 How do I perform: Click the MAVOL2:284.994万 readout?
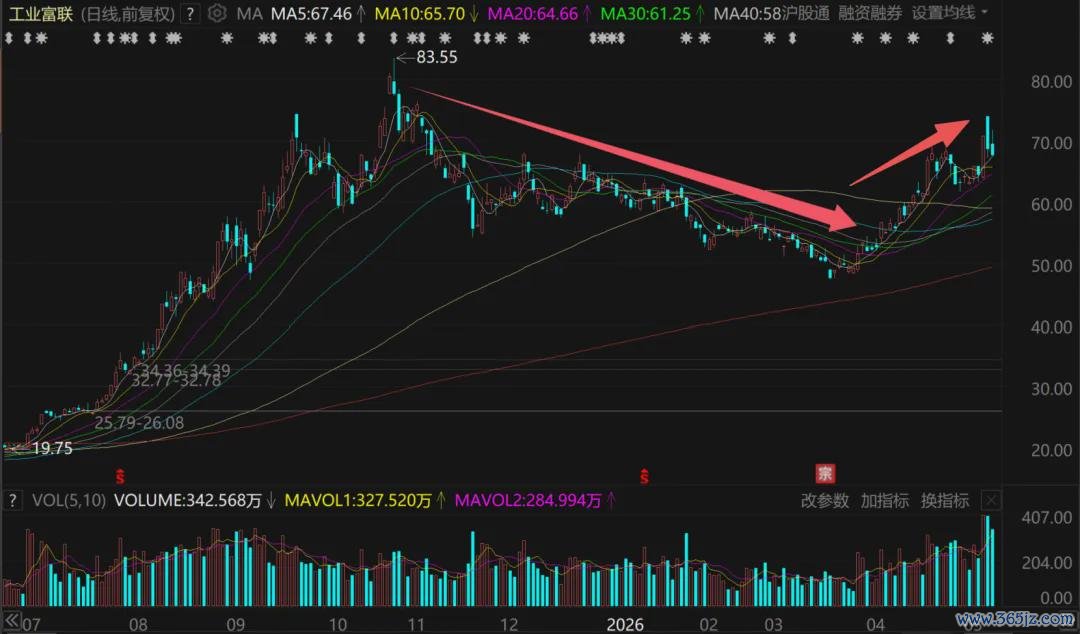528,500
